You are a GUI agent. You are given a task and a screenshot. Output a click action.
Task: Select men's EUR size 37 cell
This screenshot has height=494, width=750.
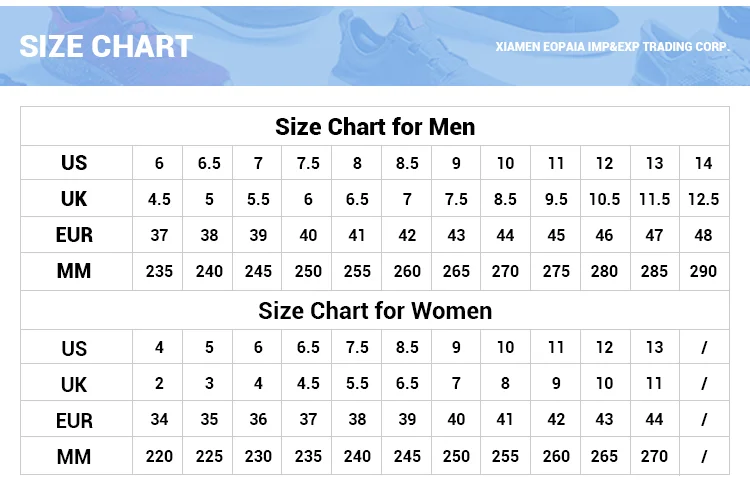point(159,236)
